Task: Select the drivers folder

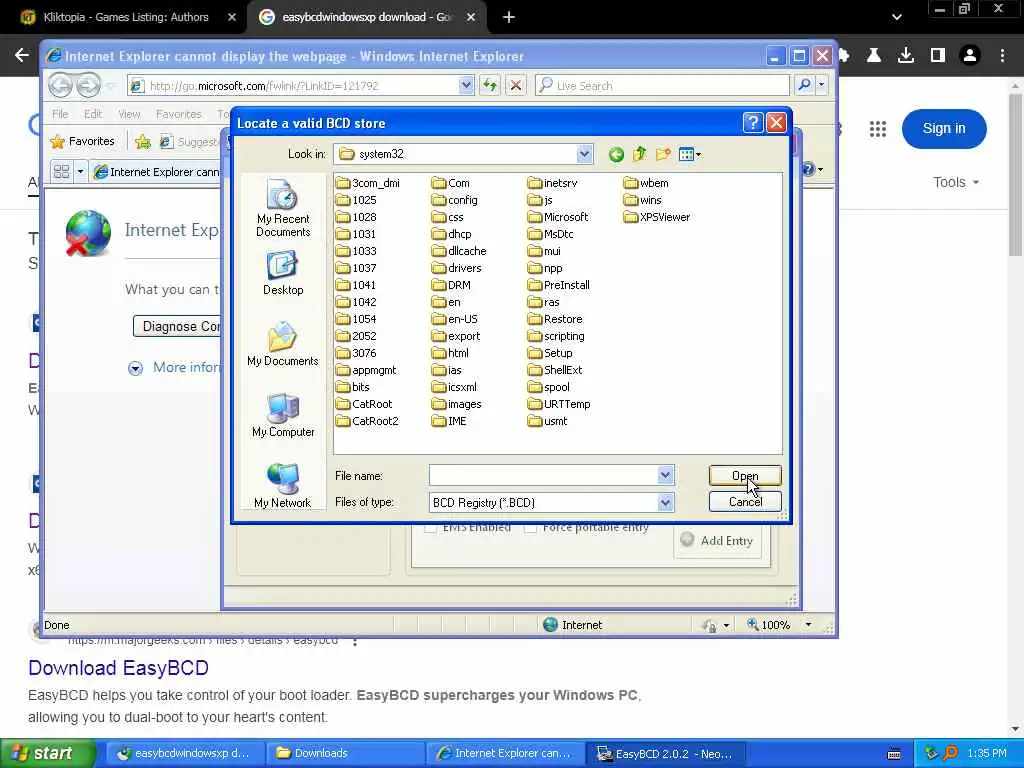Action: [x=456, y=268]
